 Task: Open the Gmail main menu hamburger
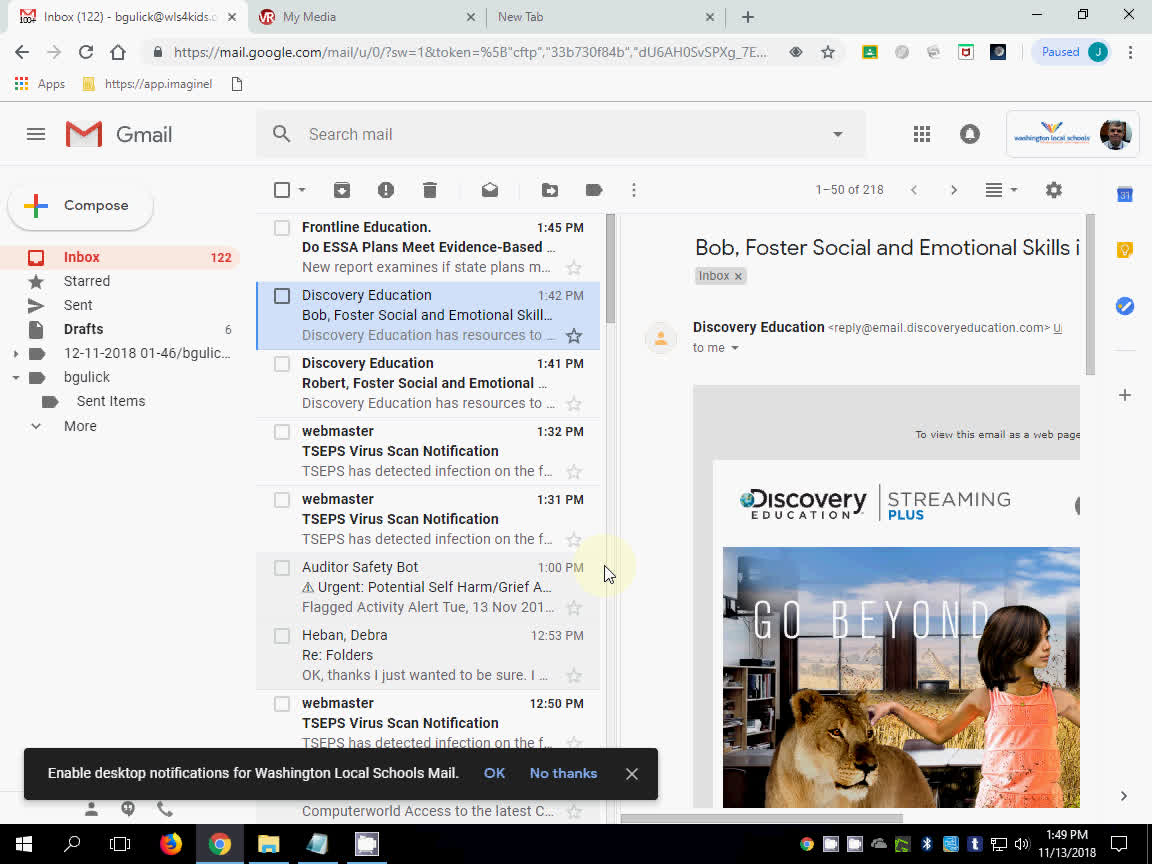(x=35, y=133)
